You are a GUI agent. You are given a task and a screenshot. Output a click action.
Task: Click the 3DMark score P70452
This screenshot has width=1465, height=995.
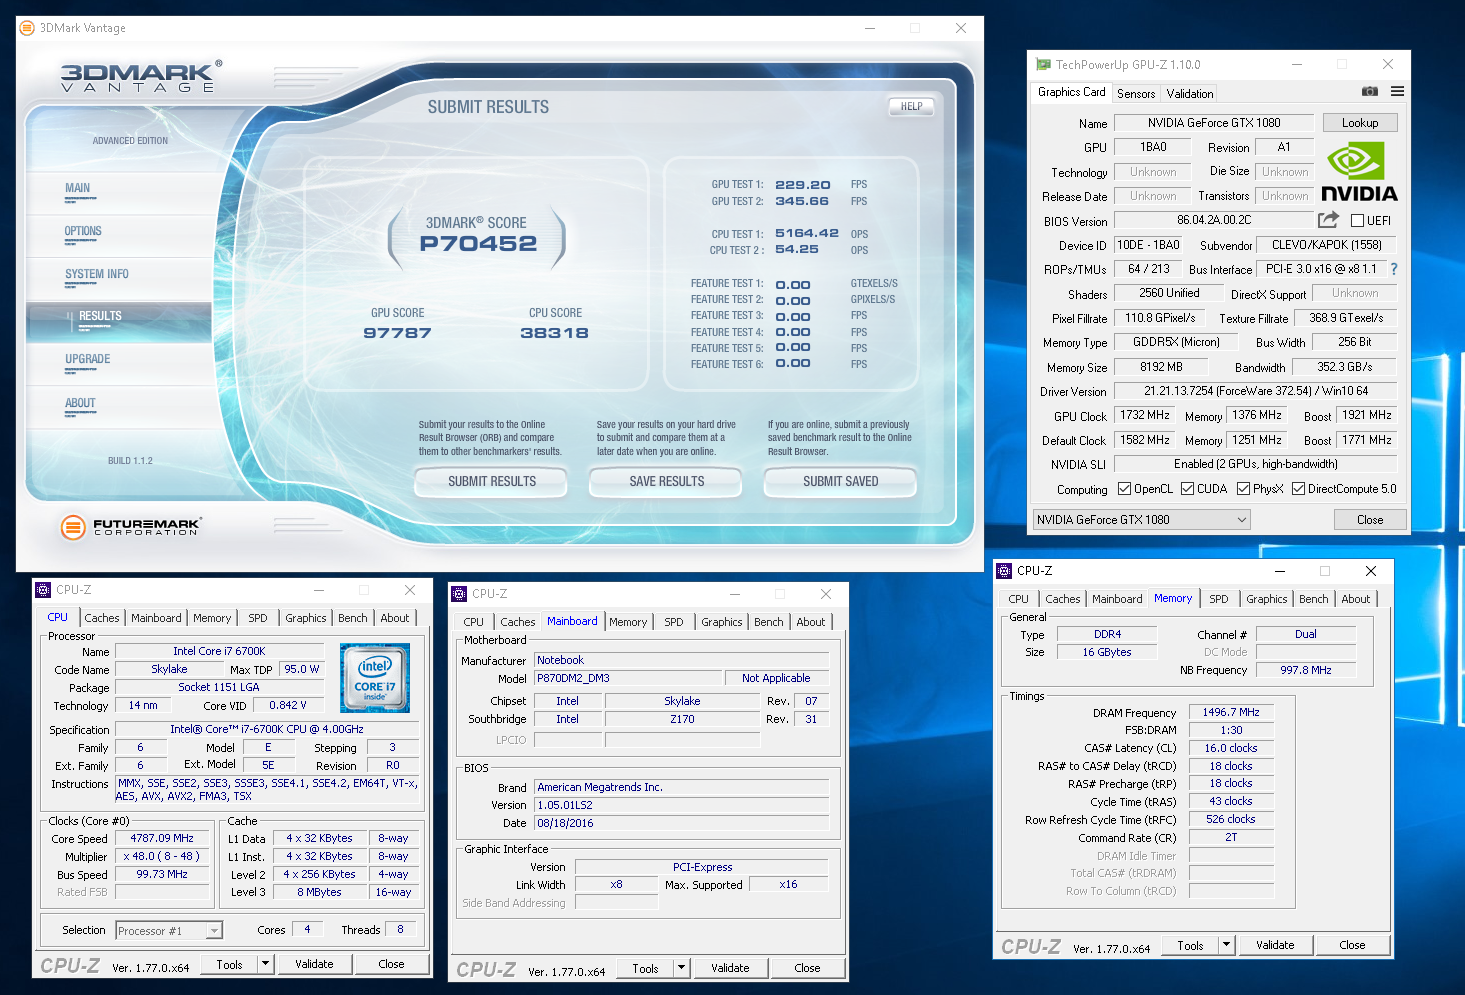pos(478,244)
